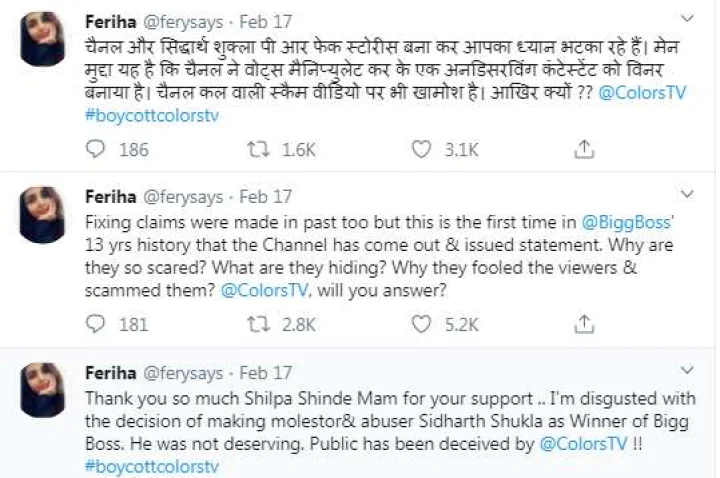Screen dimensions: 720x478
Task: Reply to the tweet with 181 replies
Action: 96,324
